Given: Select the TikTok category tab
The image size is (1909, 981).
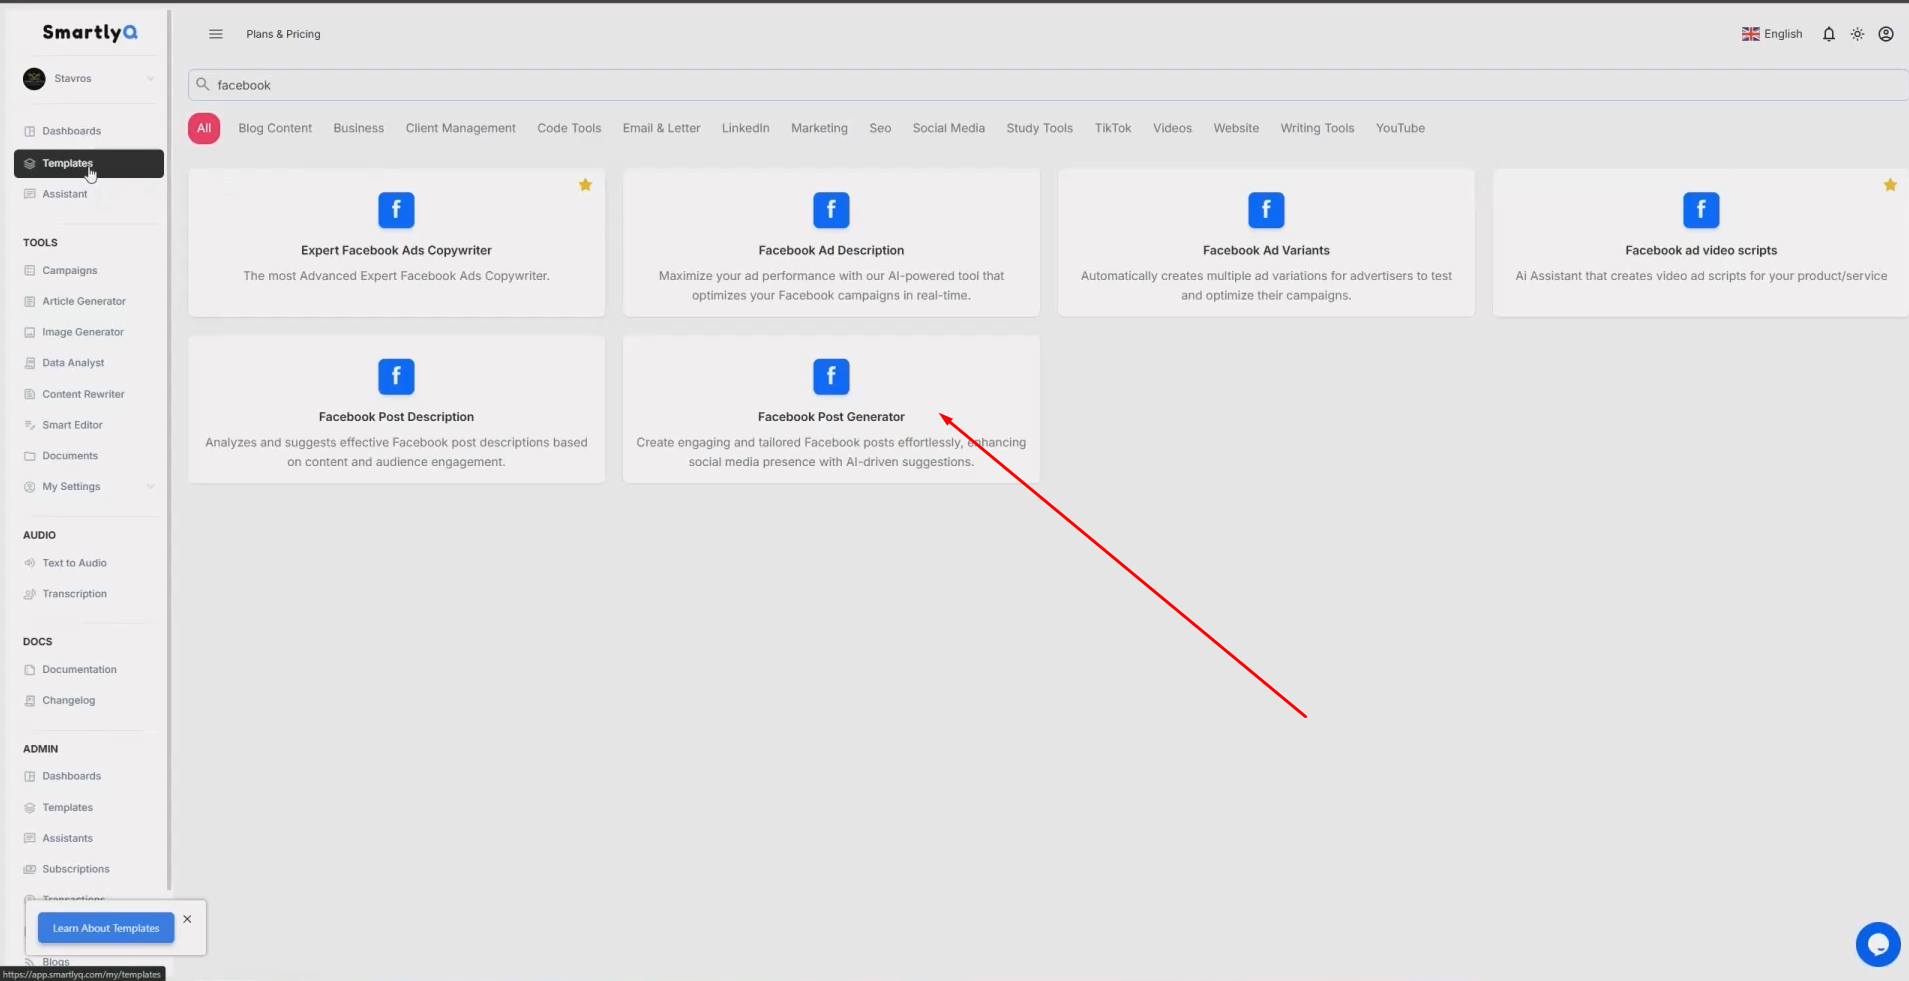Looking at the screenshot, I should click(x=1113, y=128).
